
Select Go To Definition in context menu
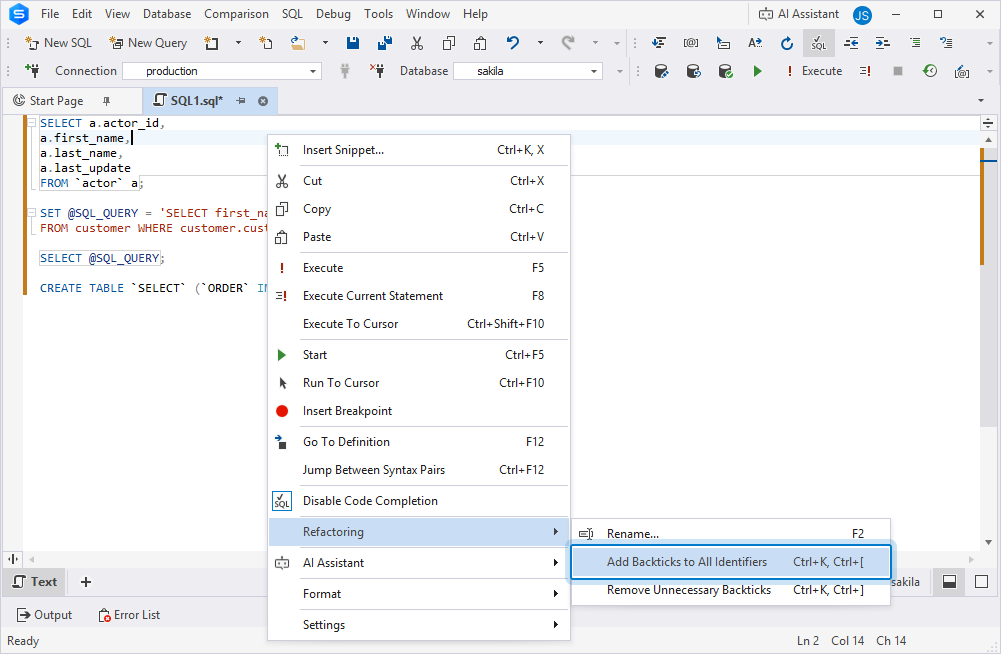[418, 441]
